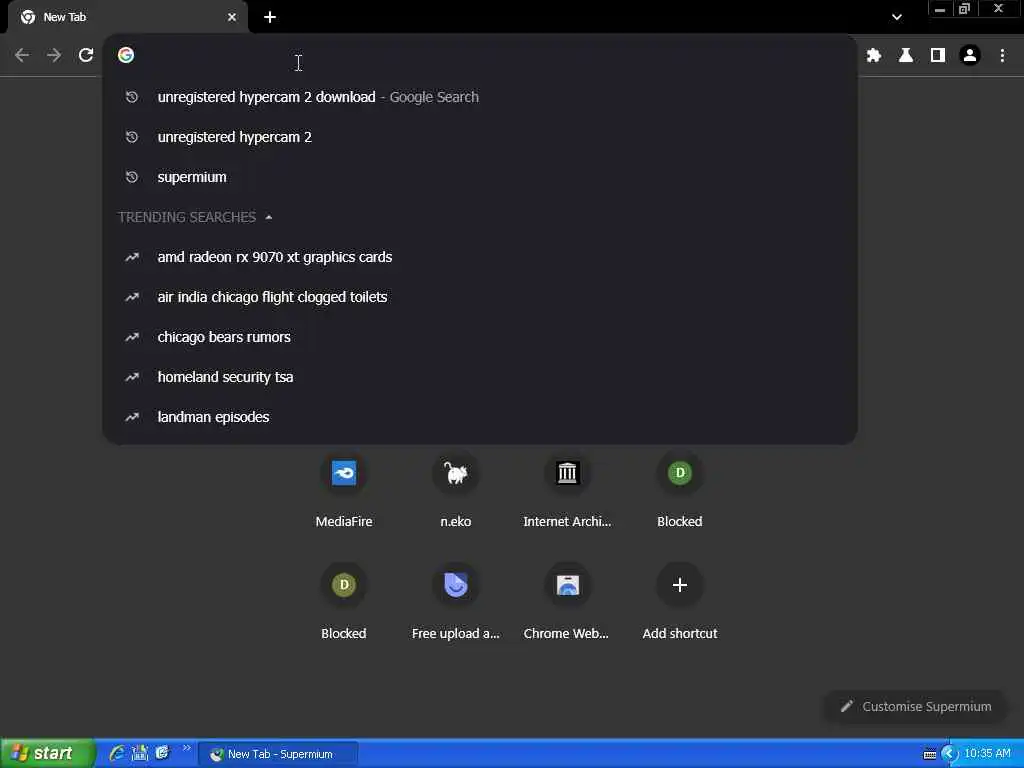The height and width of the screenshot is (768, 1024).
Task: Select 'air india chicago flight clogged toilets'
Action: [480, 297]
